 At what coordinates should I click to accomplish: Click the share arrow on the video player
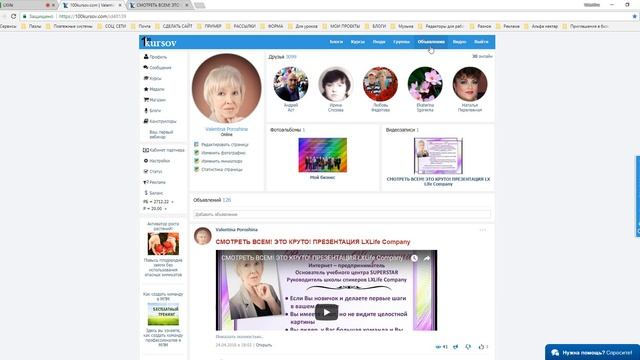[427, 258]
